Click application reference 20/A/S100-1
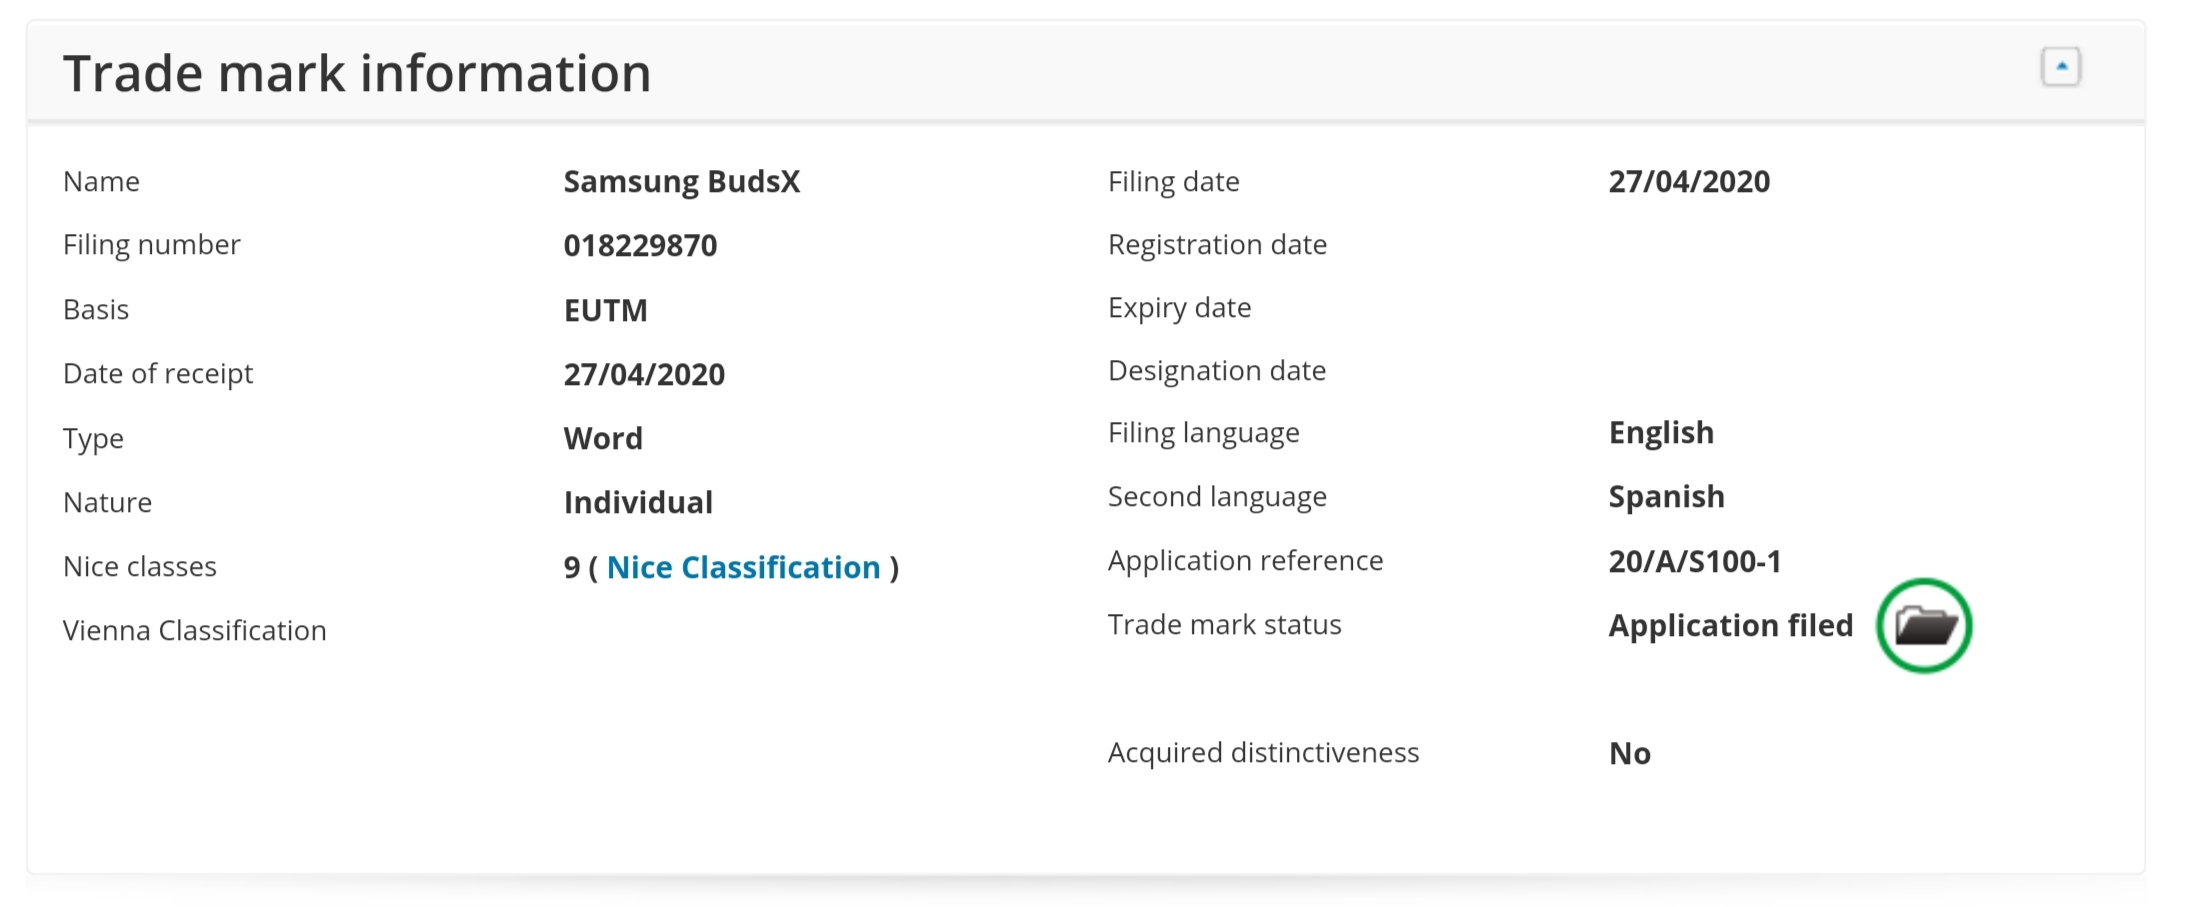This screenshot has height=907, width=2199. [x=1695, y=561]
